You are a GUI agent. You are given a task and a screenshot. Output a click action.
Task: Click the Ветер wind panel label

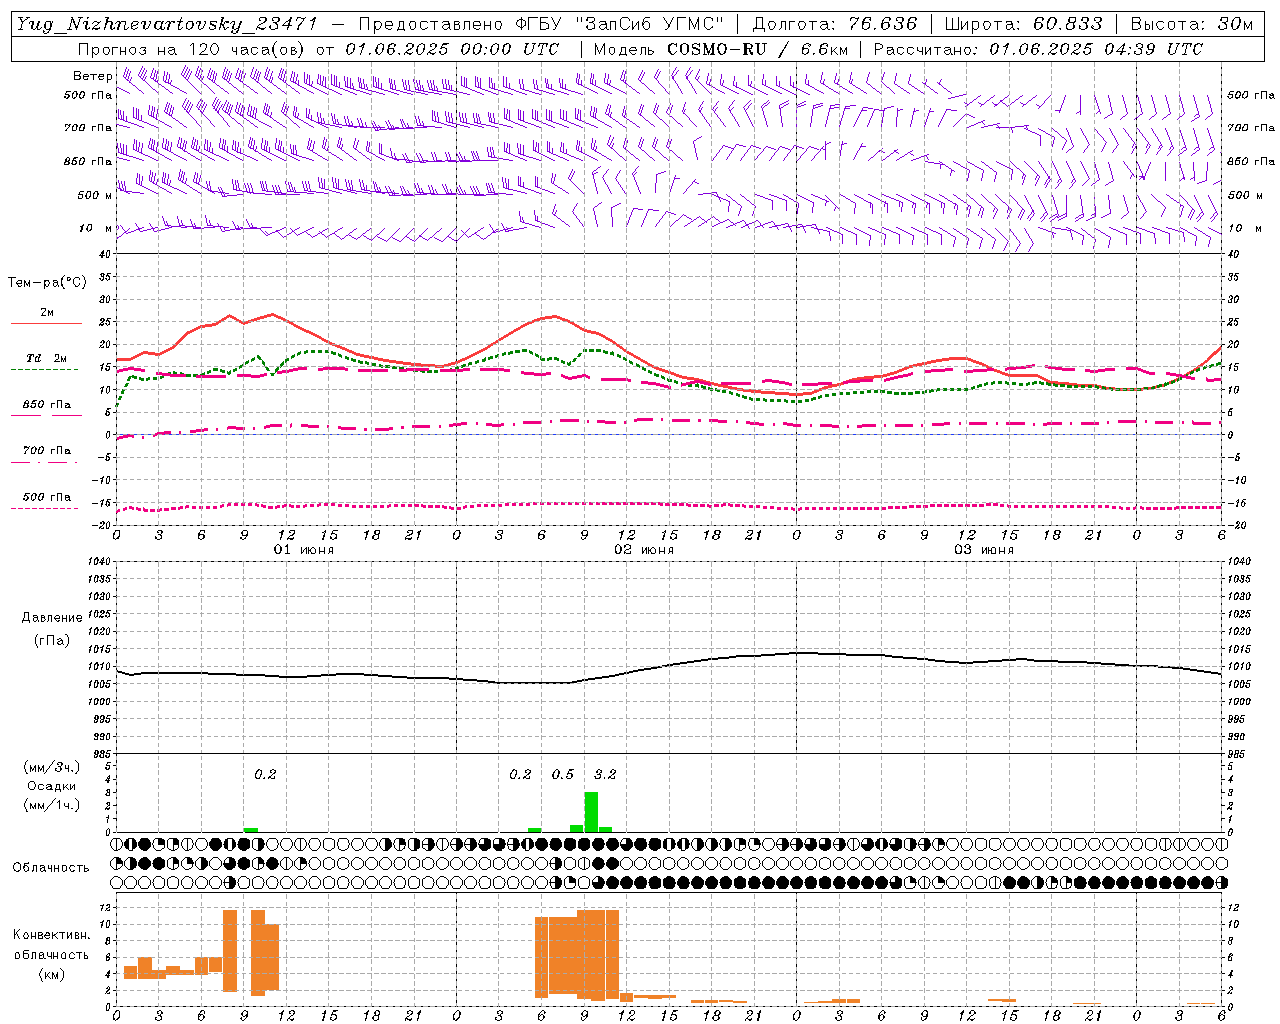pos(92,76)
